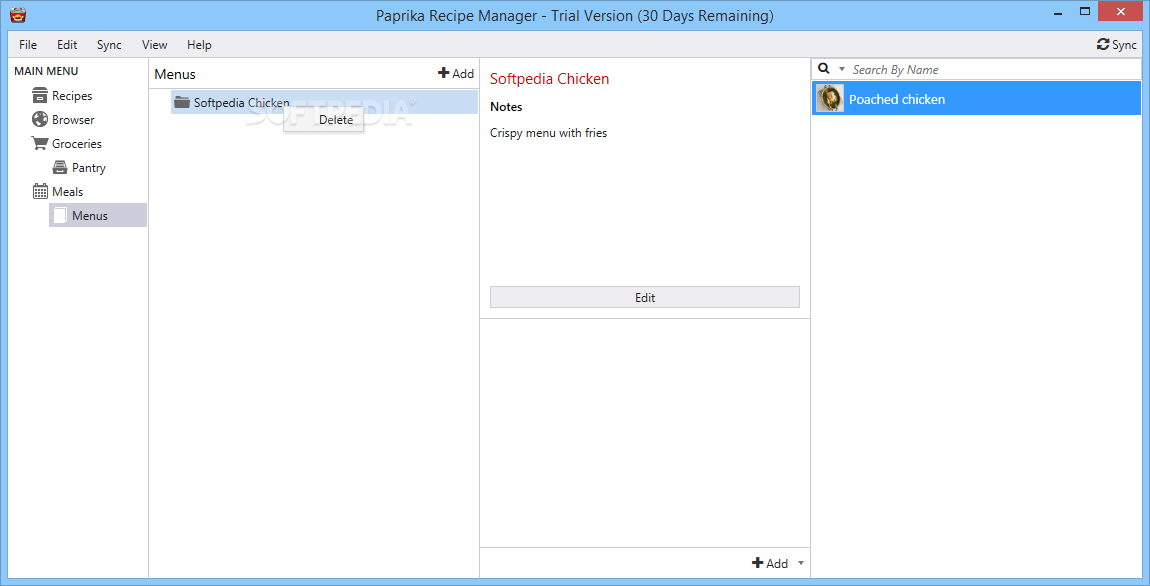The width and height of the screenshot is (1150, 586).
Task: Choose Delete from the context menu
Action: [335, 119]
